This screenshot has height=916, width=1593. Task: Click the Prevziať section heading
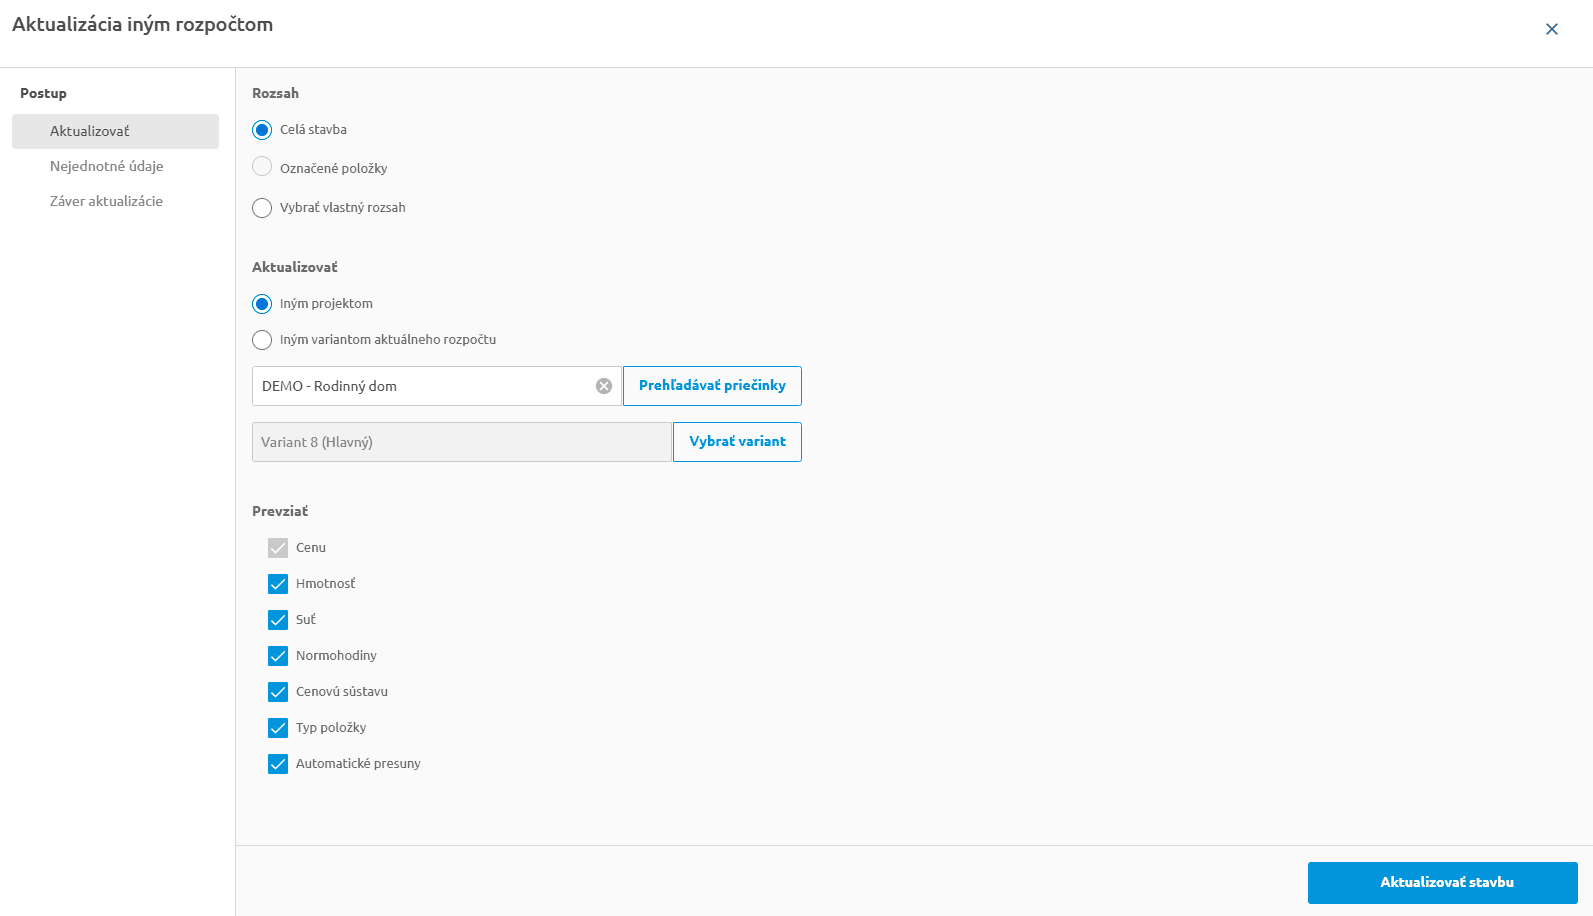(280, 511)
